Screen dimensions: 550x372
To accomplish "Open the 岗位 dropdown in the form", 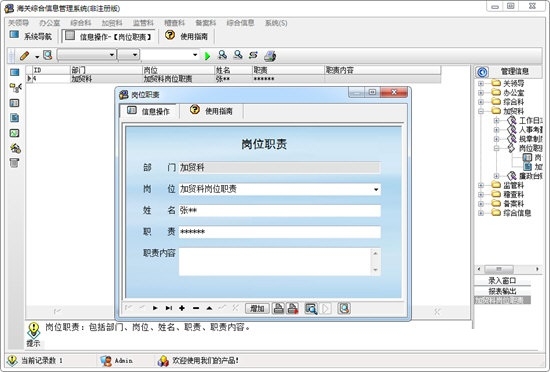I will click(x=376, y=190).
